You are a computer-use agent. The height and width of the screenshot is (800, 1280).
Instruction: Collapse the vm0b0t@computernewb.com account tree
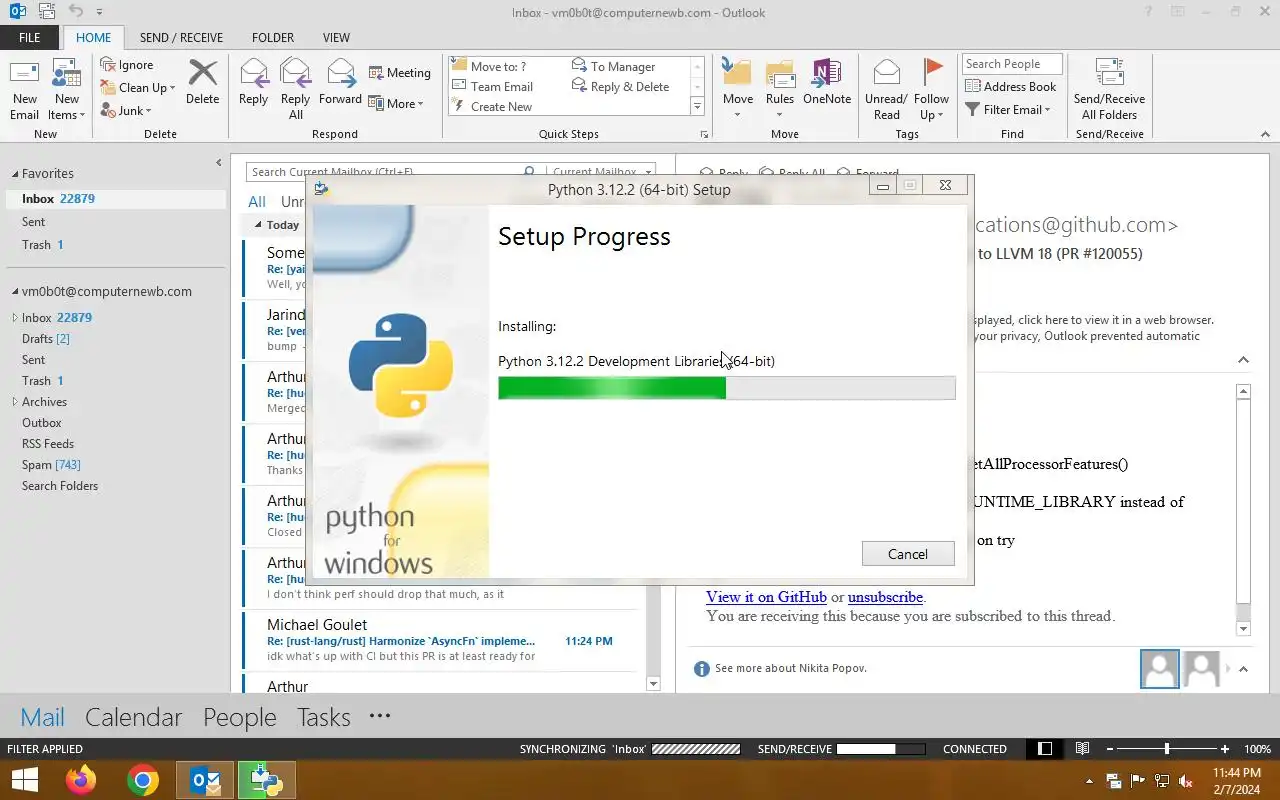pyautogui.click(x=15, y=292)
